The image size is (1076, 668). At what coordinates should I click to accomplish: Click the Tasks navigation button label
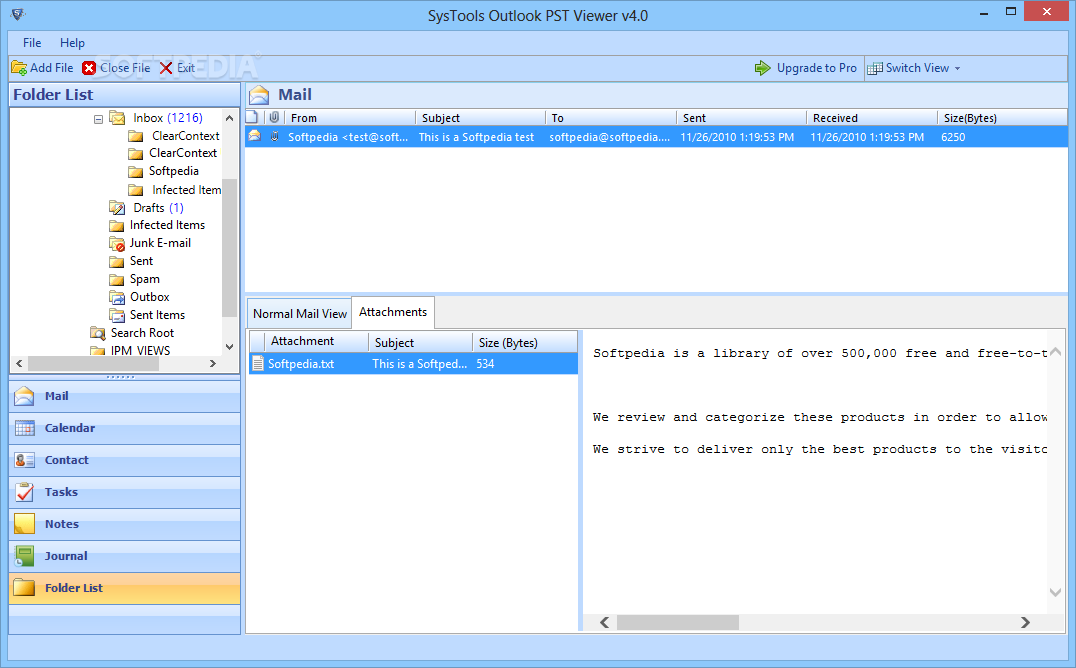[x=61, y=492]
